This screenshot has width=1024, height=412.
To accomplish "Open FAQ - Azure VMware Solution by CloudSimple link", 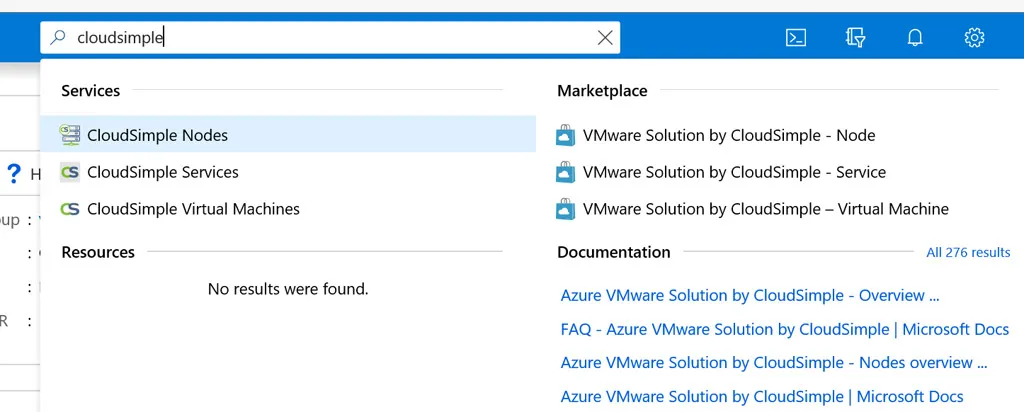I will click(x=785, y=329).
